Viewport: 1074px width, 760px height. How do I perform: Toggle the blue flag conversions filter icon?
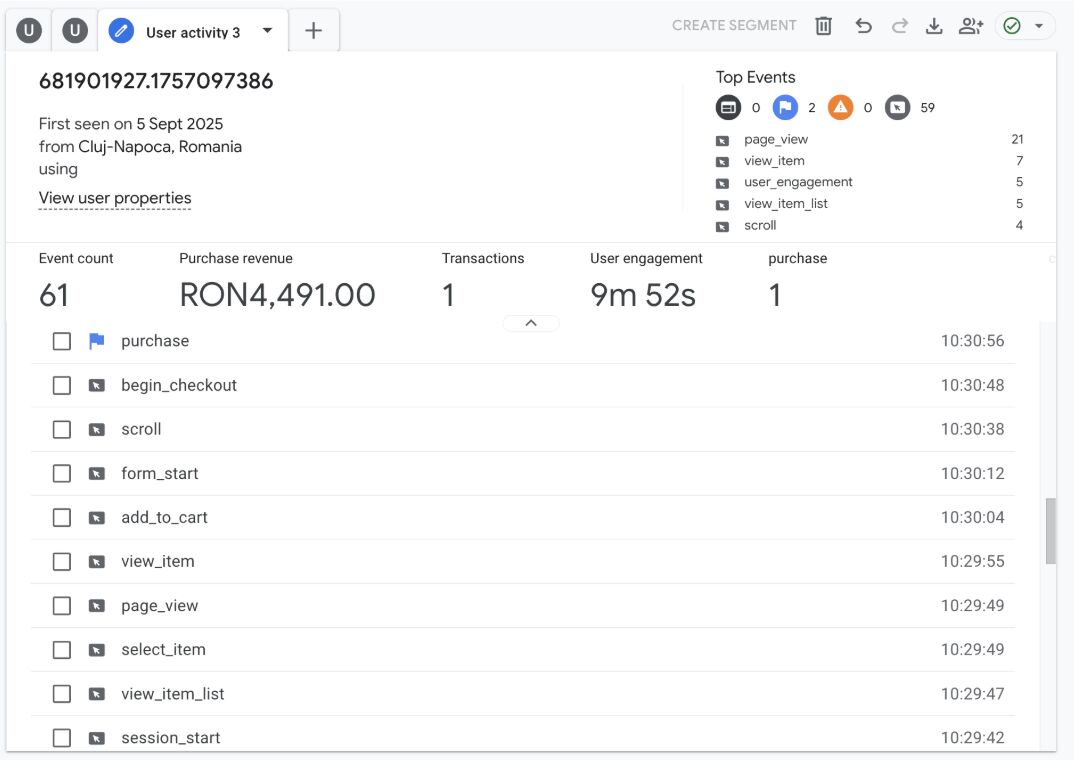[785, 107]
